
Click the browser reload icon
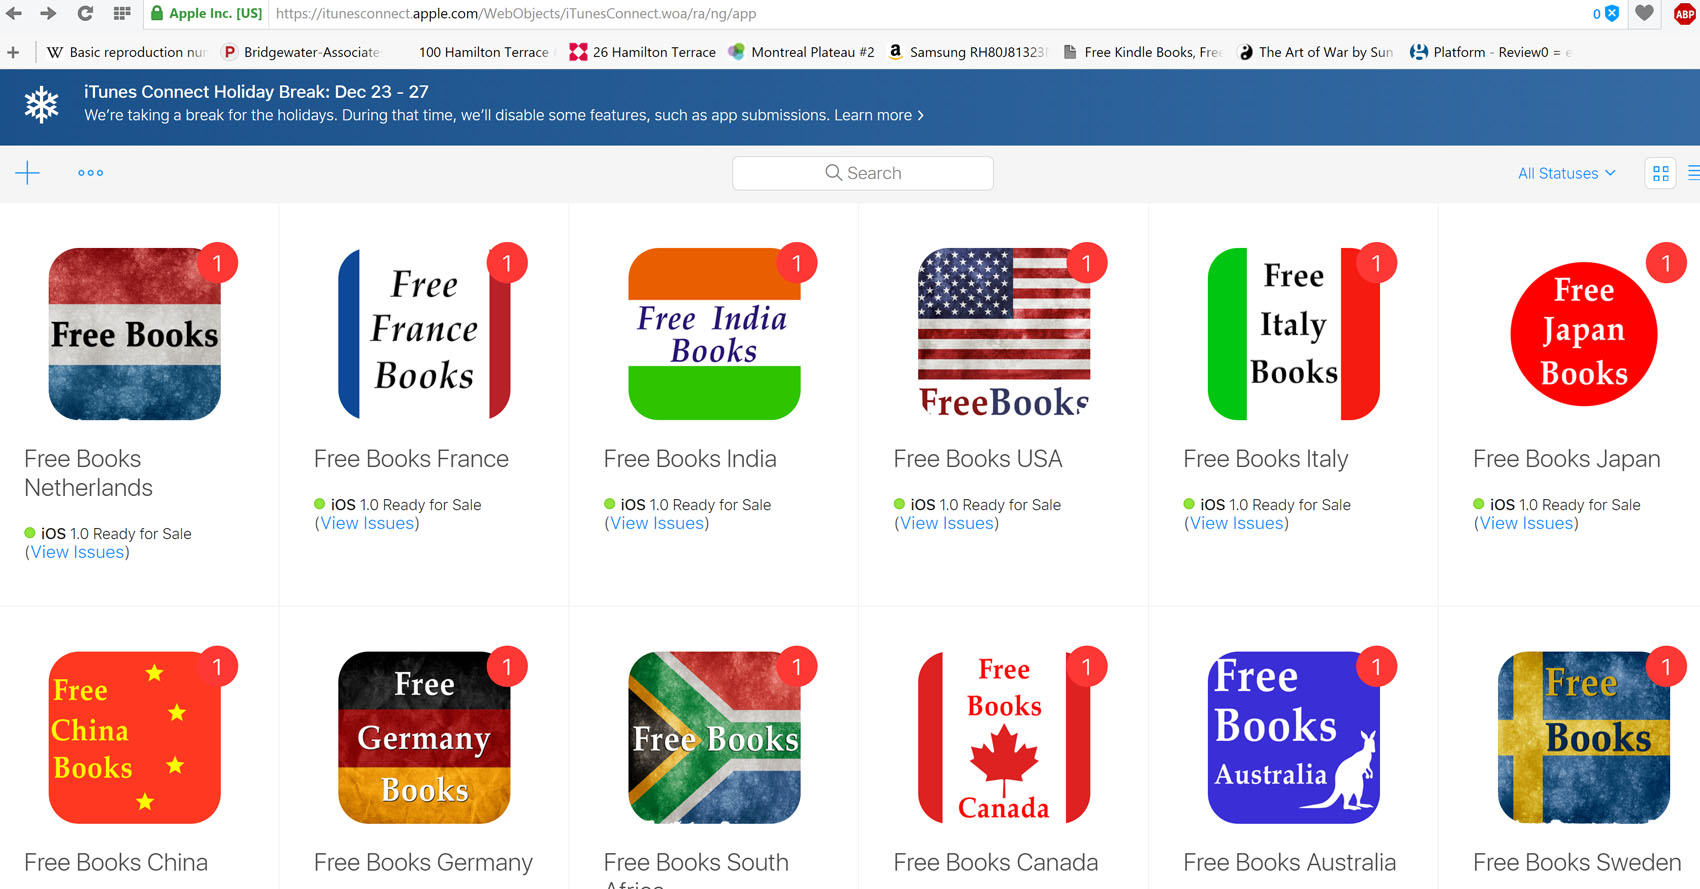[85, 14]
